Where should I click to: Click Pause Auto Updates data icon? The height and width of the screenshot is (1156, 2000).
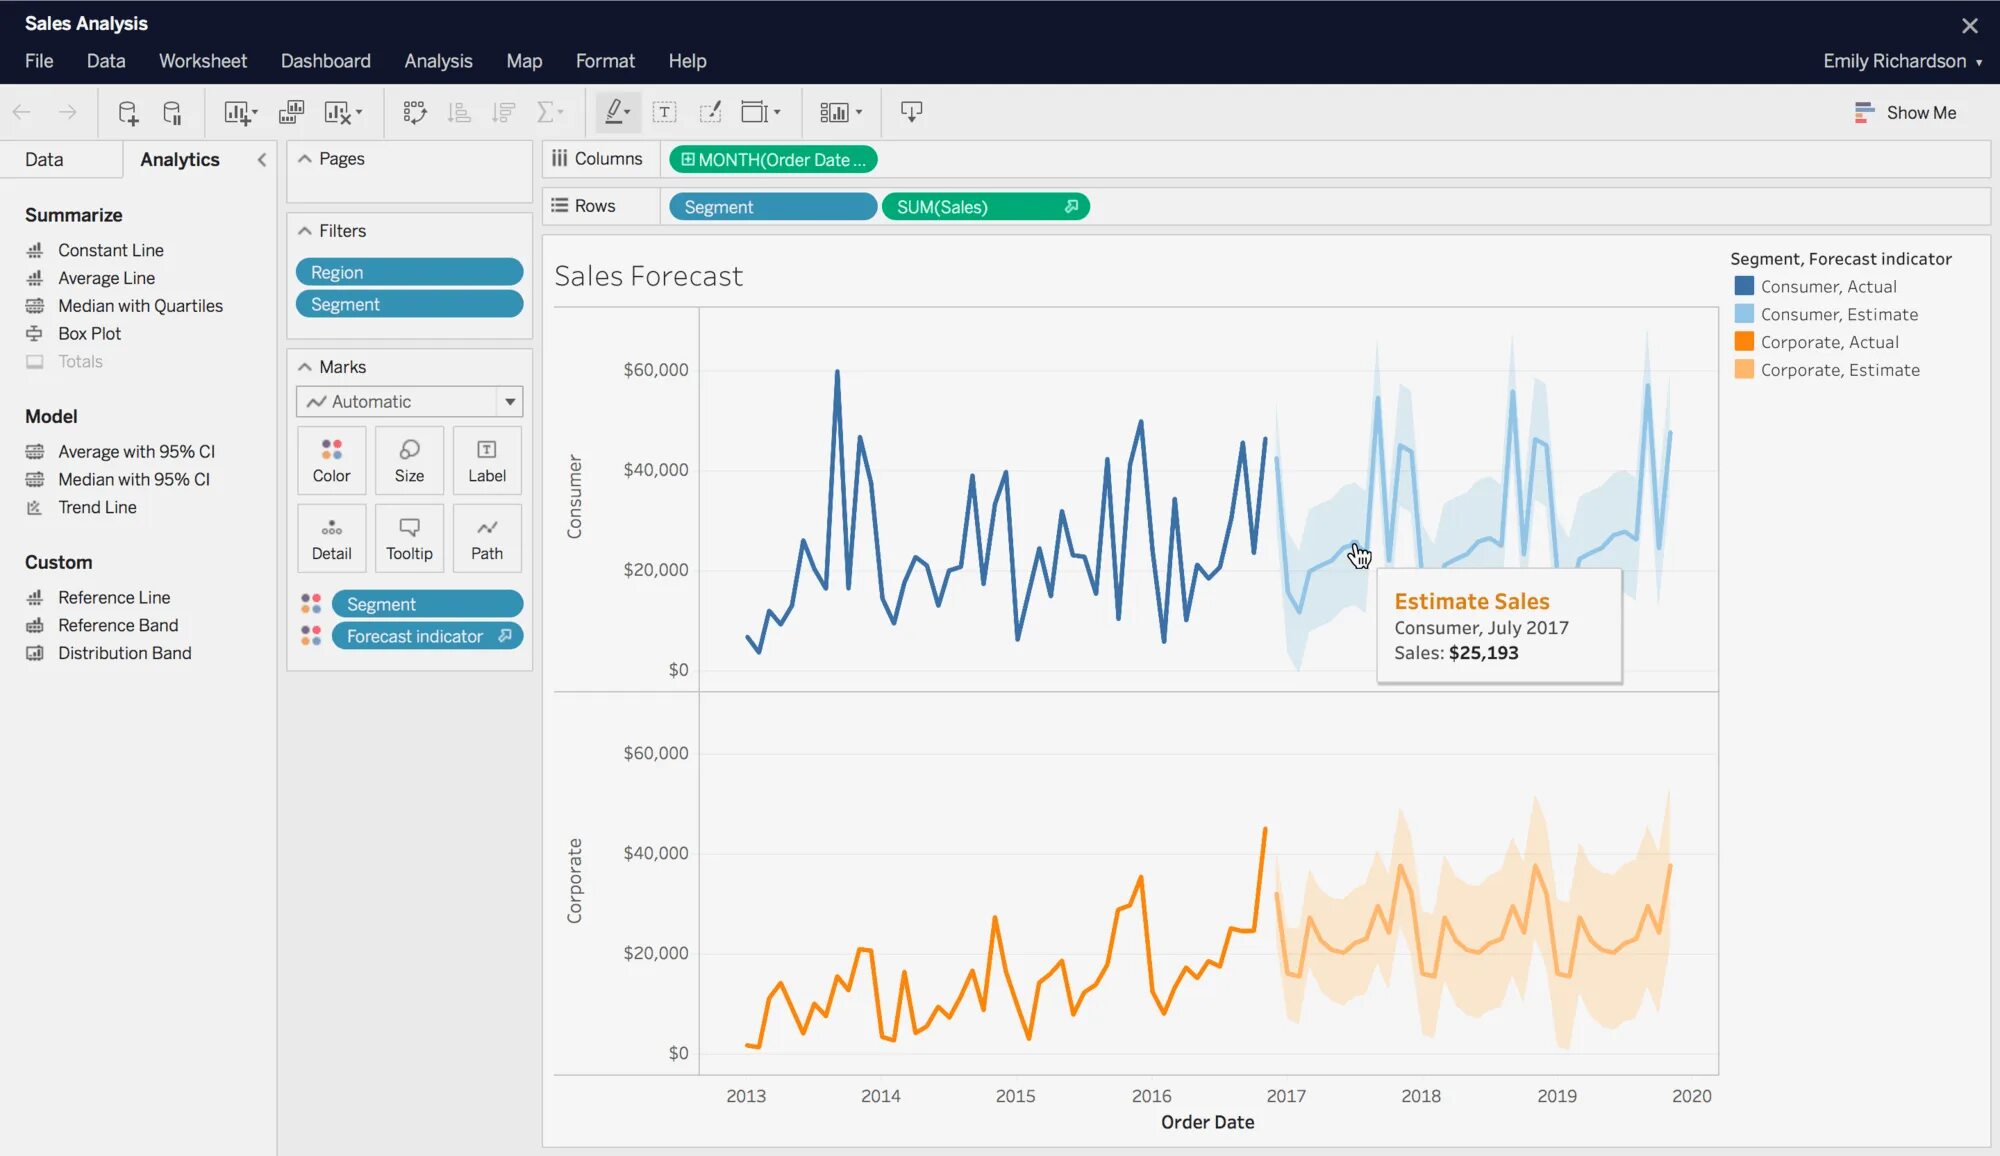(172, 112)
